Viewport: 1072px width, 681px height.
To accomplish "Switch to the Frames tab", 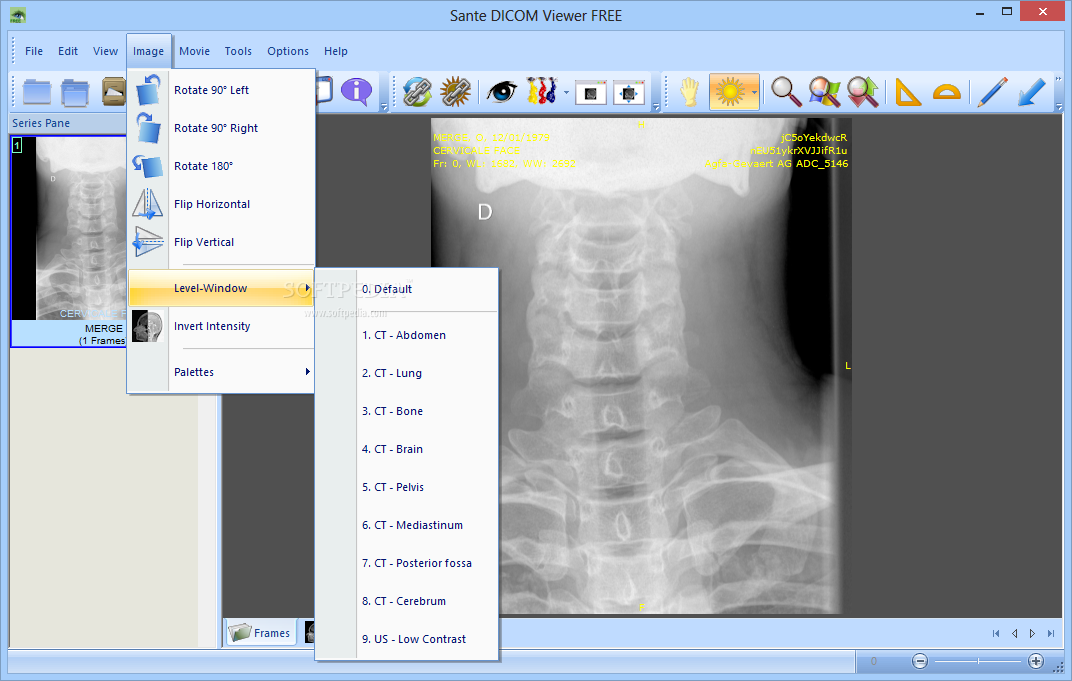I will pos(260,633).
